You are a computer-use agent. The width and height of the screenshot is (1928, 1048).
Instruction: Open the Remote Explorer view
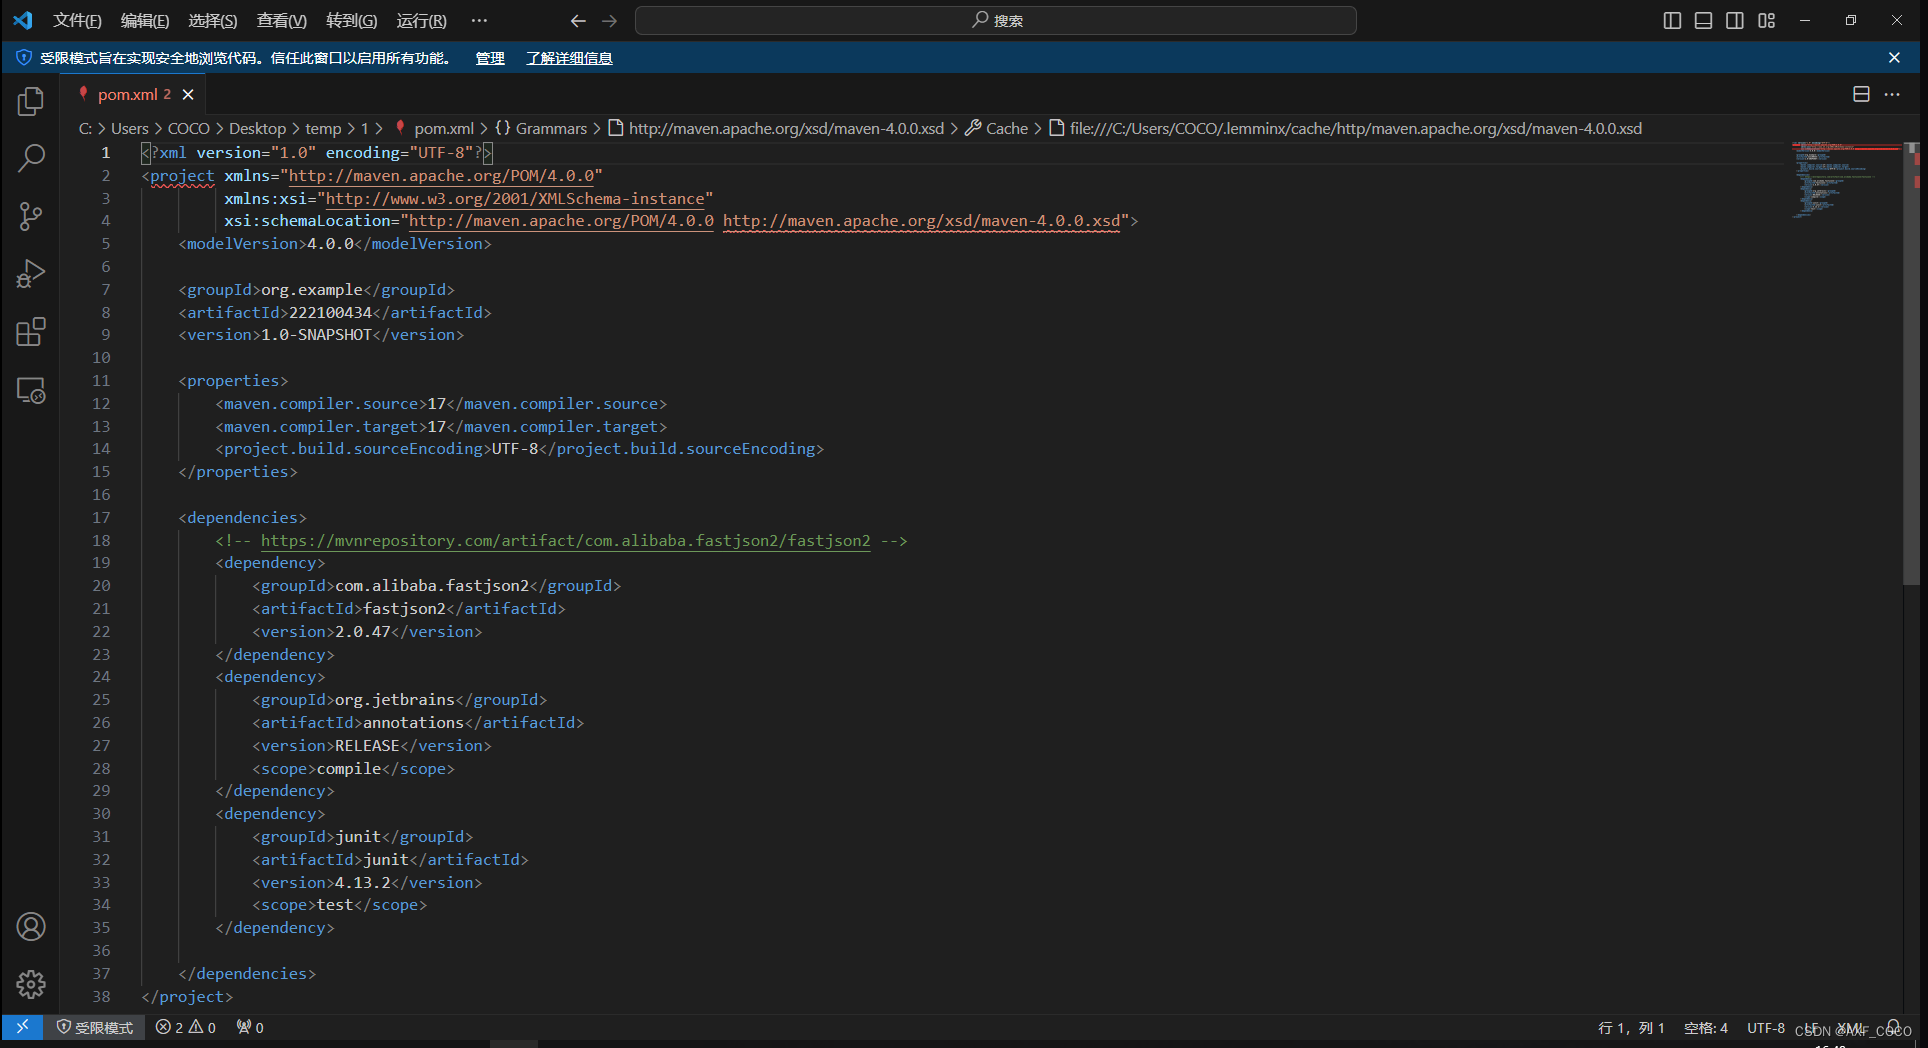pyautogui.click(x=31, y=390)
